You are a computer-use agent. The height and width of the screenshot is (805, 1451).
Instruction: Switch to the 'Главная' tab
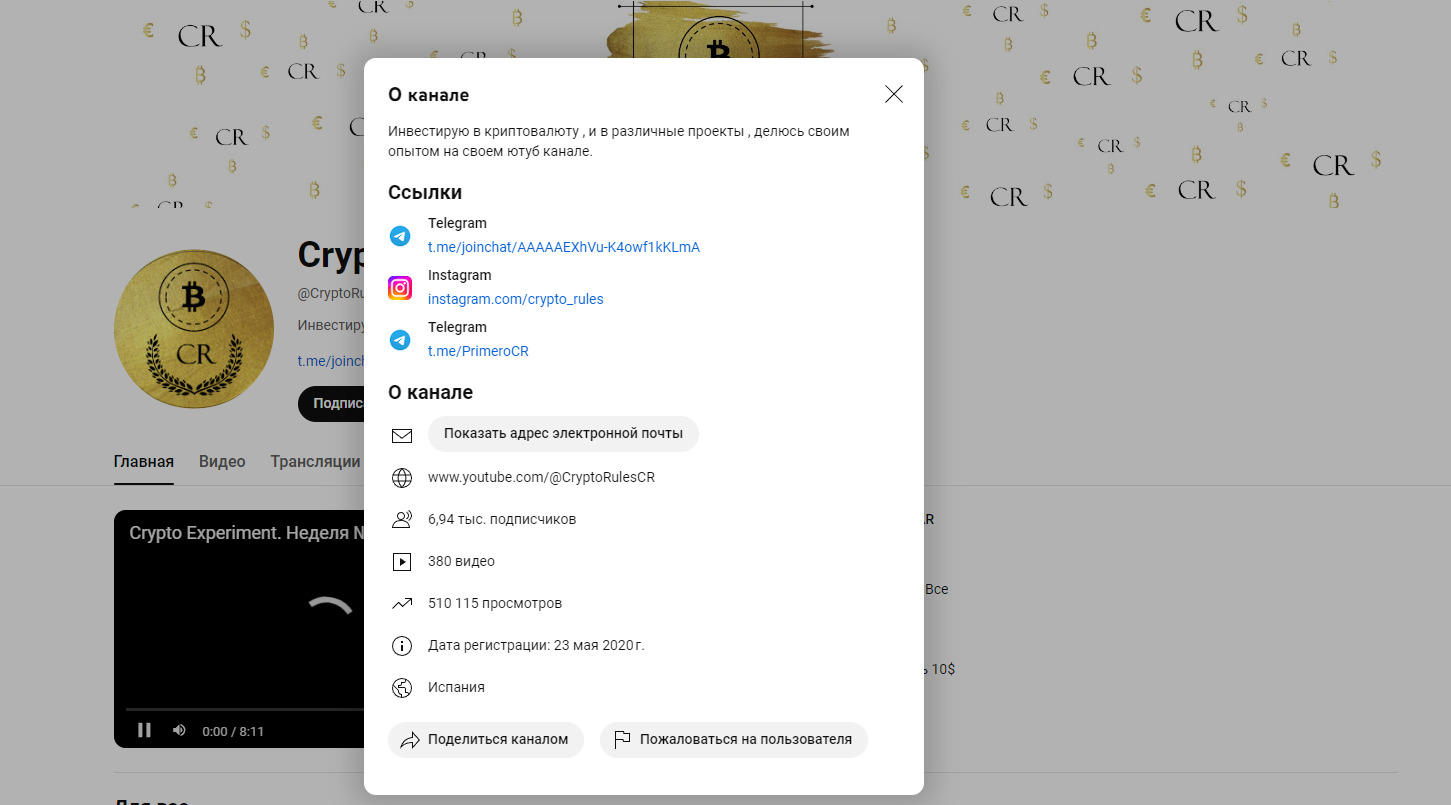(144, 462)
